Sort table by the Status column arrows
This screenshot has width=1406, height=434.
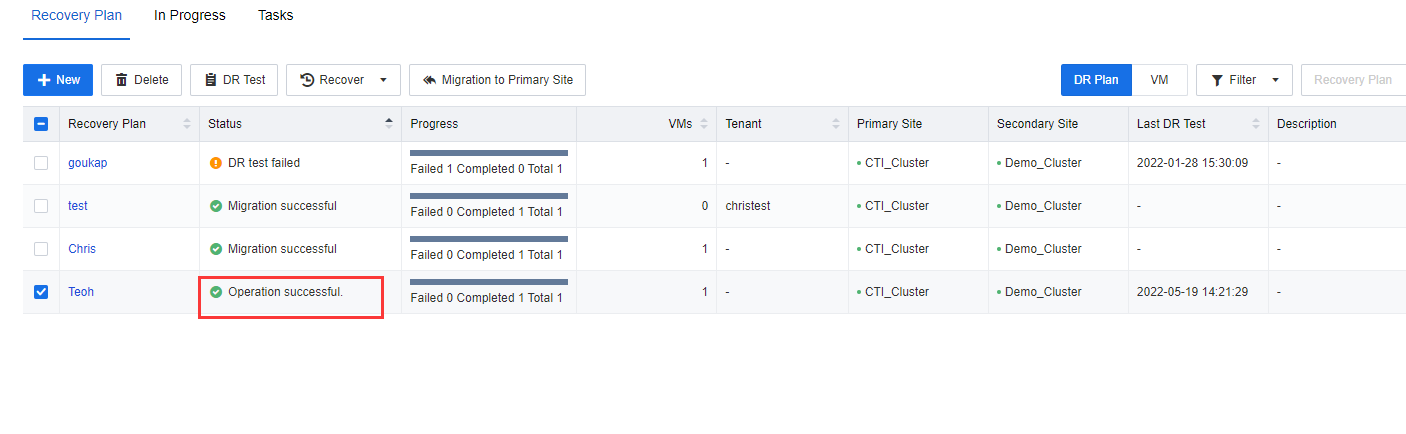tap(389, 124)
